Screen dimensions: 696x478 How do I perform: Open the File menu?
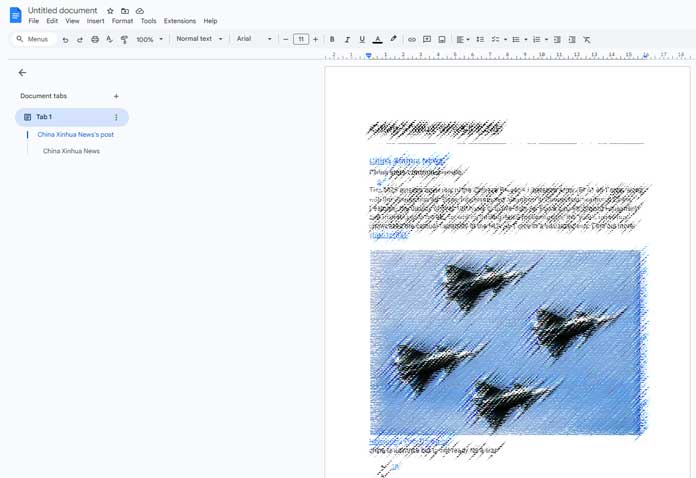[x=34, y=21]
